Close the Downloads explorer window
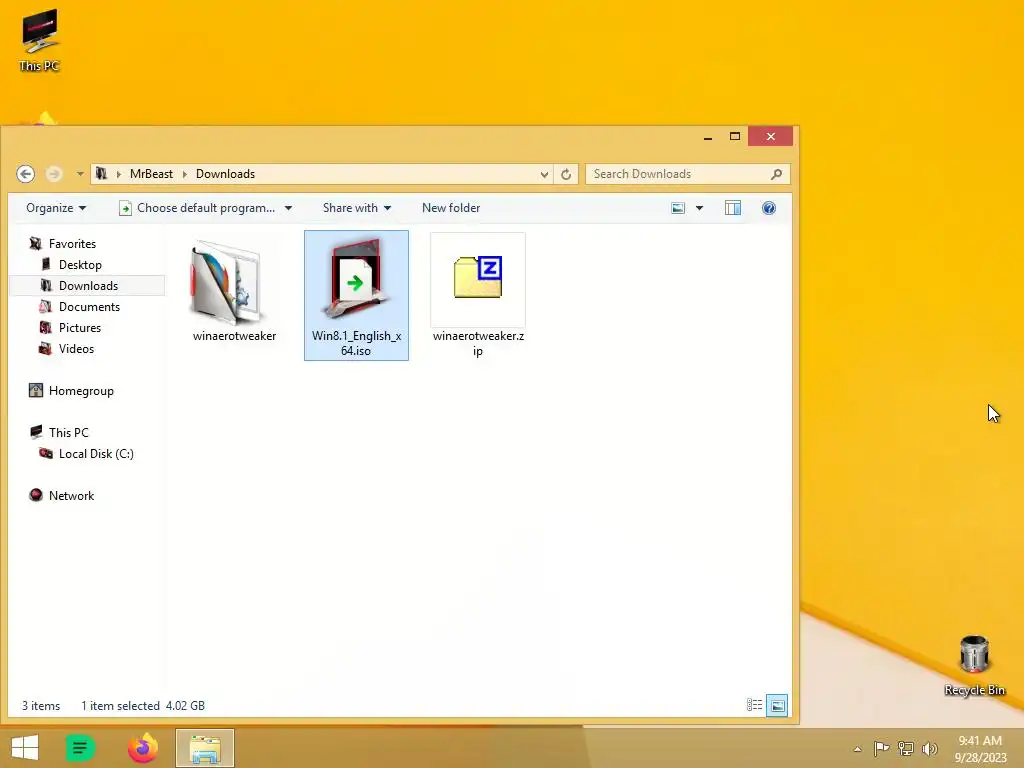 pos(771,136)
